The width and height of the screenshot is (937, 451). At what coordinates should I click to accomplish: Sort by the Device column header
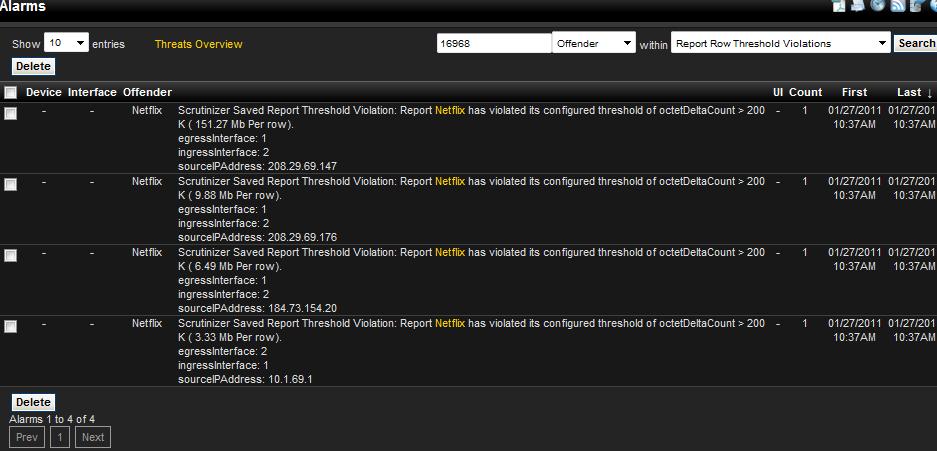pyautogui.click(x=44, y=93)
